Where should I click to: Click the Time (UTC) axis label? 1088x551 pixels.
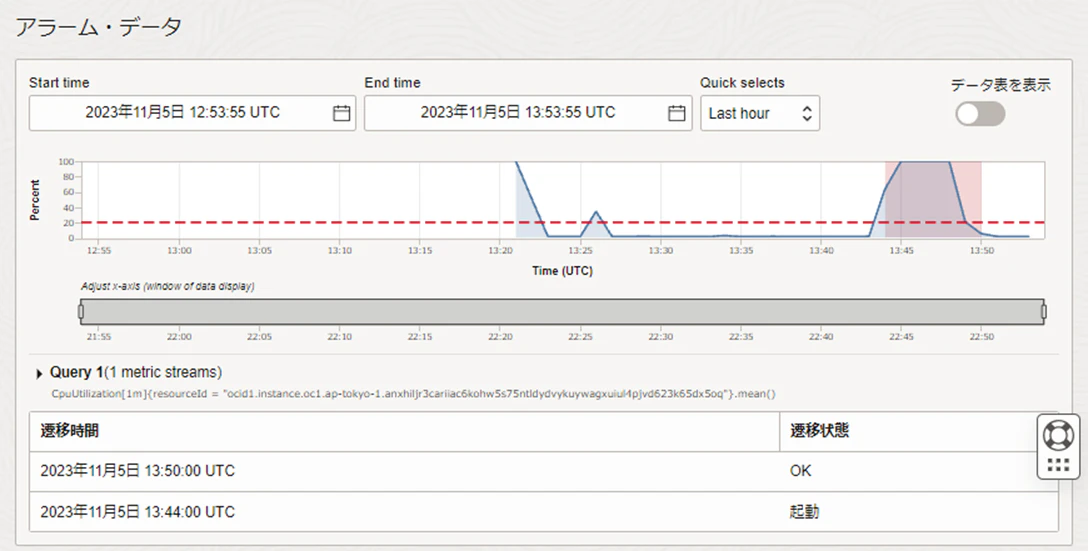(562, 271)
